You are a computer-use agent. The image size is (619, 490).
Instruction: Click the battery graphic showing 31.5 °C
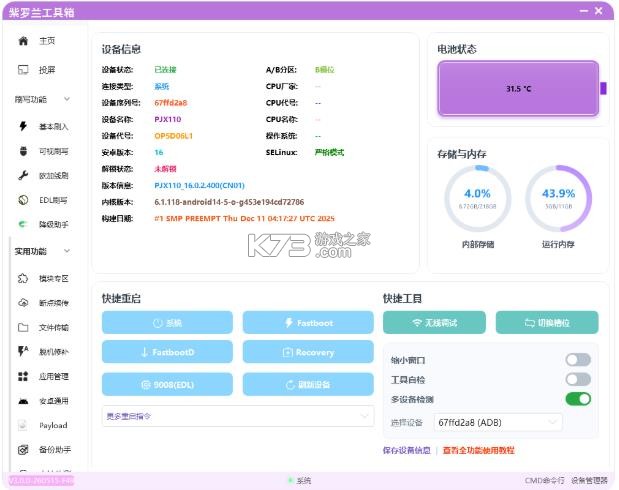click(518, 88)
